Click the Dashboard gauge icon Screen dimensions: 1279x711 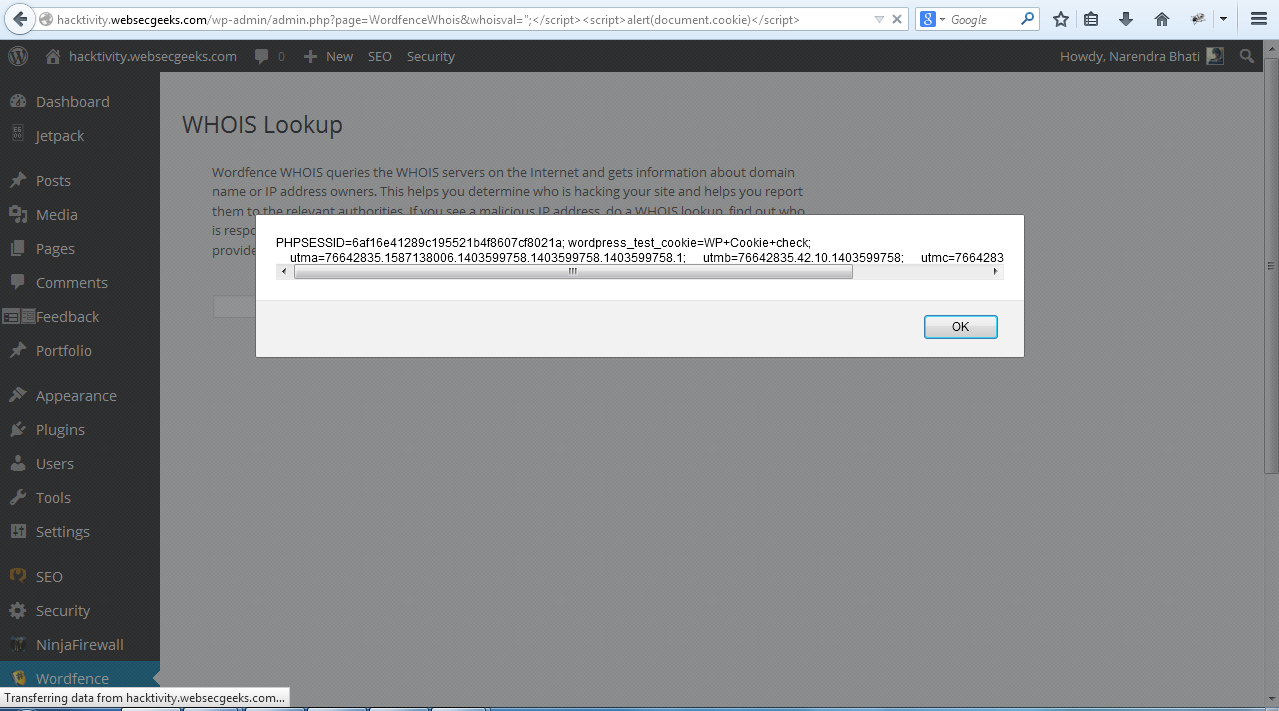18,101
